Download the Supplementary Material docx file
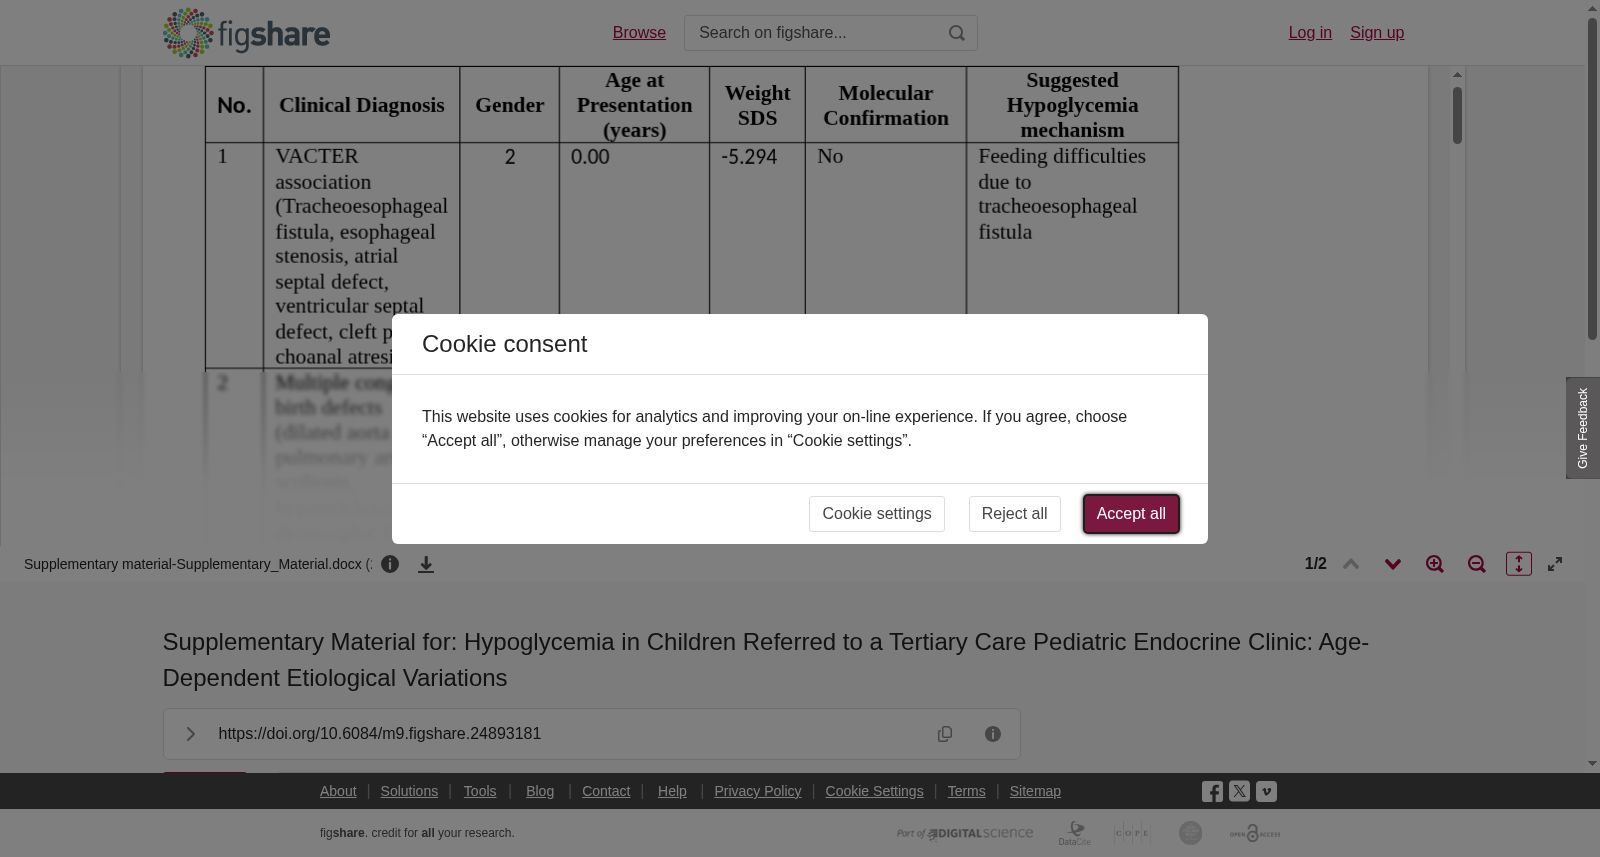 click(x=426, y=564)
